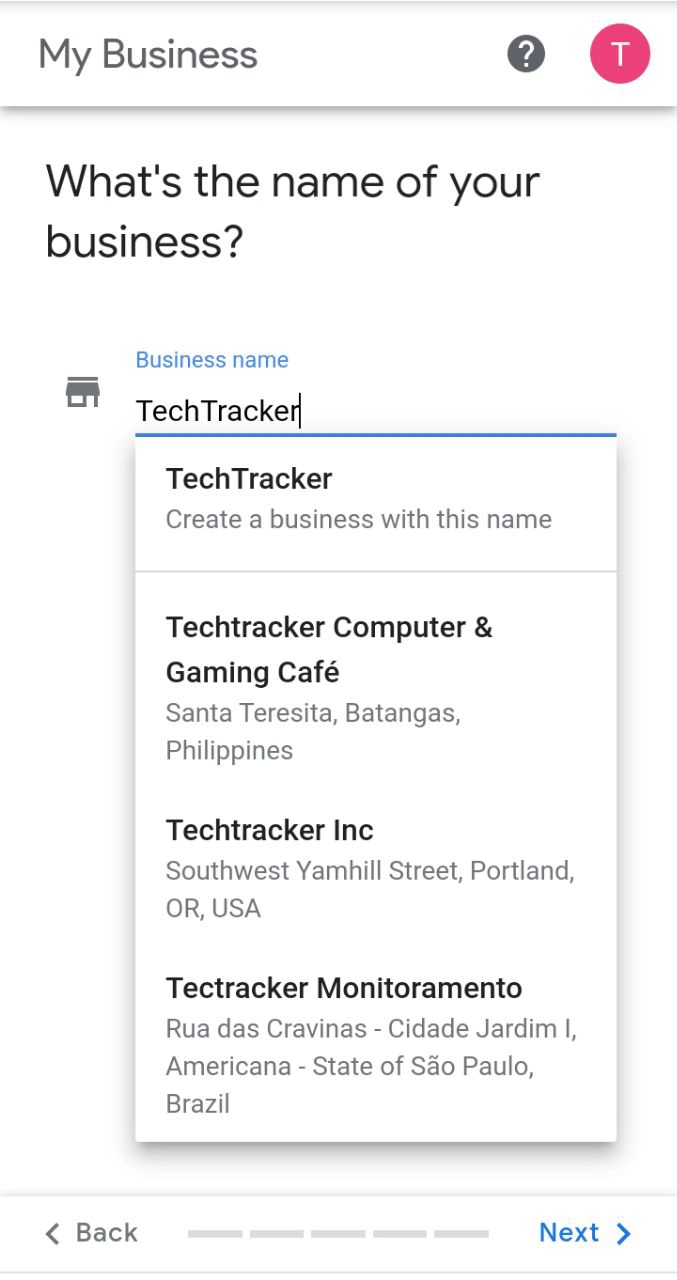The width and height of the screenshot is (677, 1280).
Task: Open help with the question mark icon
Action: pyautogui.click(x=526, y=54)
